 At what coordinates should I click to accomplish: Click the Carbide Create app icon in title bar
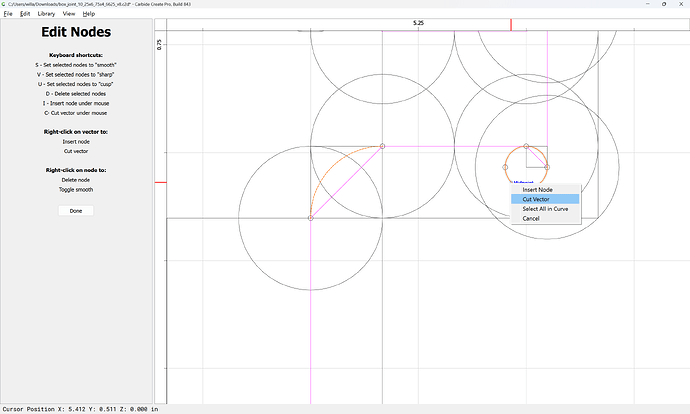(4, 4)
